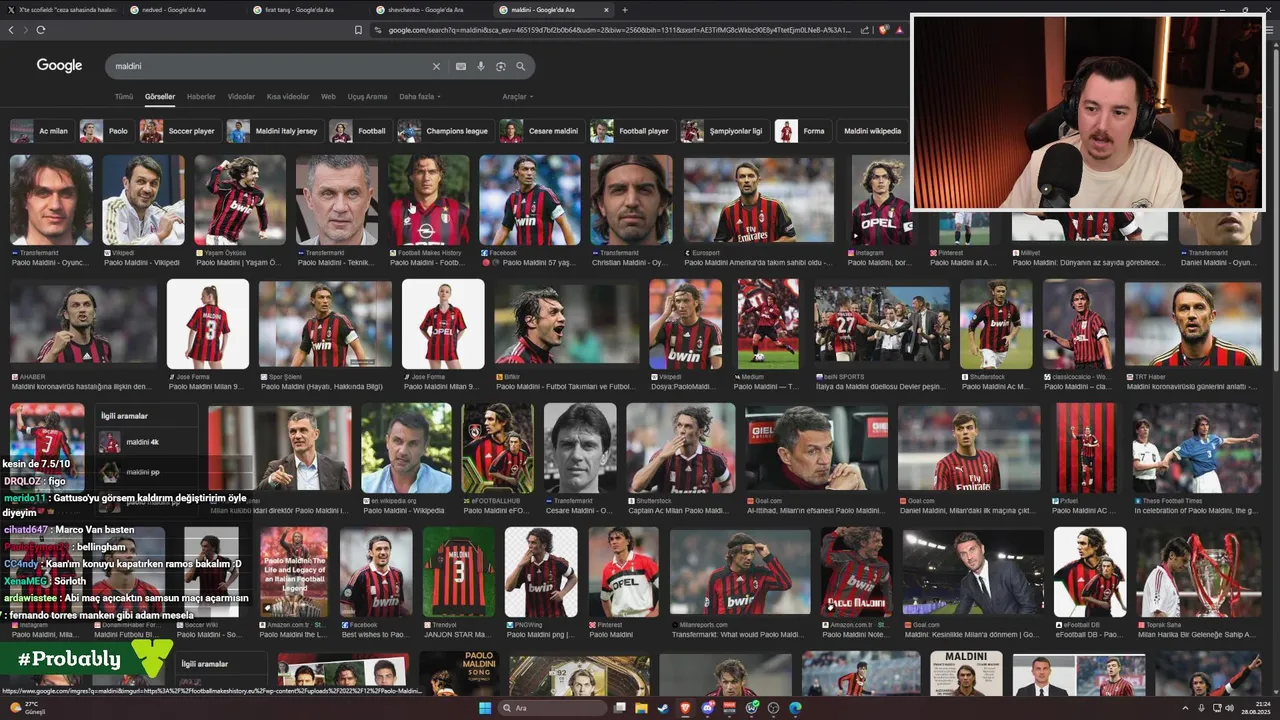This screenshot has height=720, width=1280.
Task: Open the Windows Start menu
Action: pos(485,708)
